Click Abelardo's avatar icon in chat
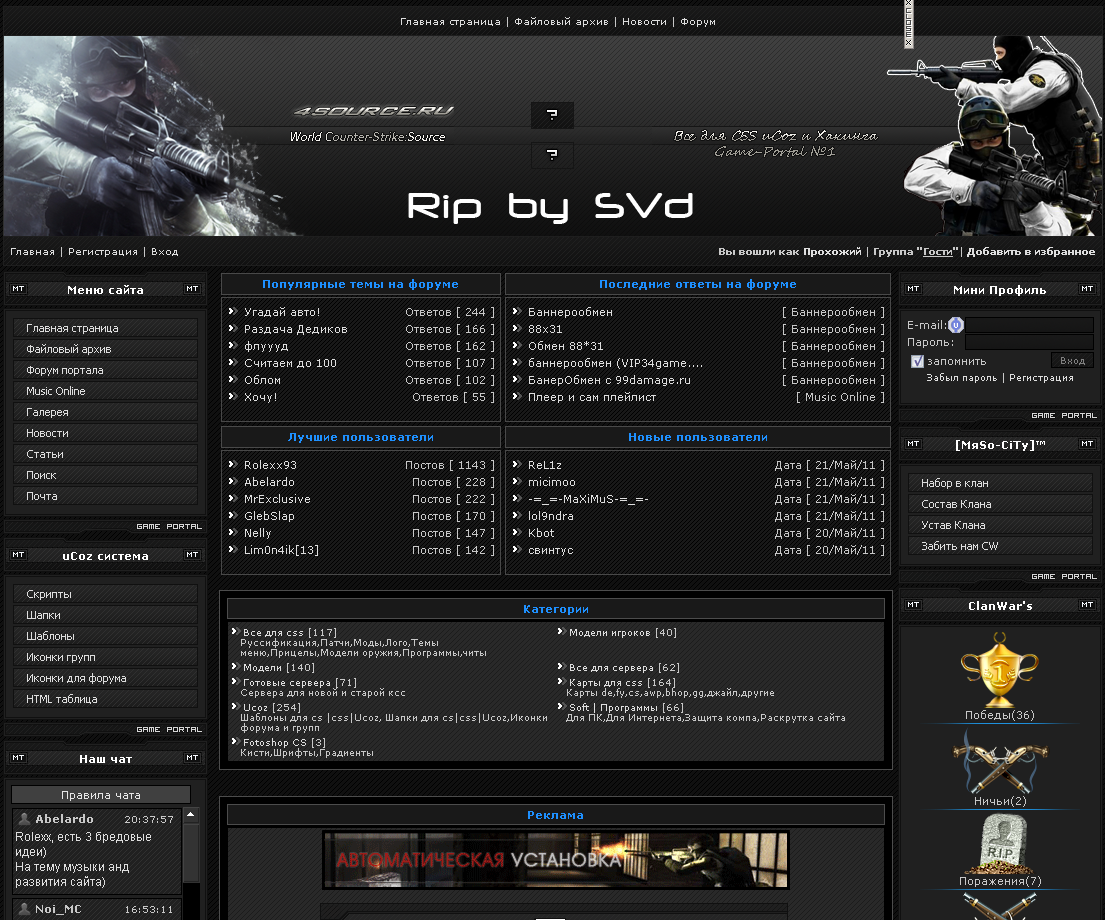 (x=25, y=819)
